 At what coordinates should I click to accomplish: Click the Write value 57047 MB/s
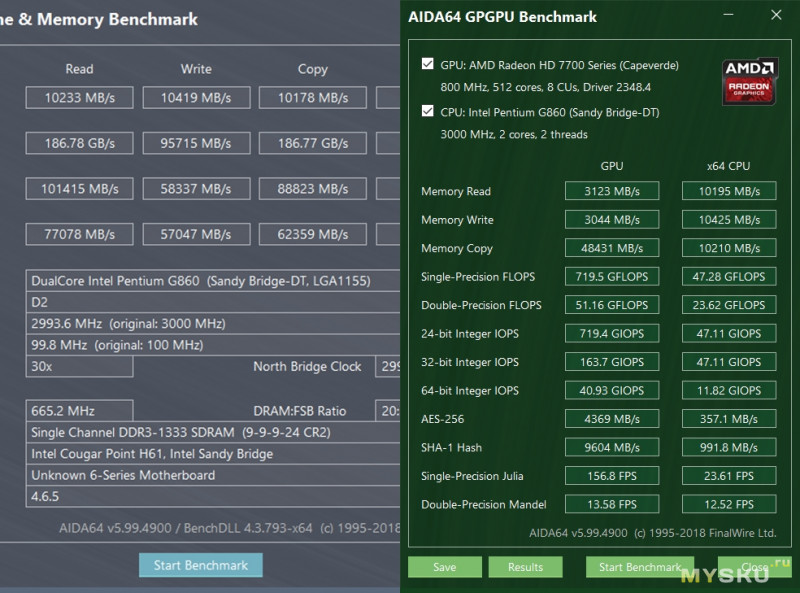click(196, 234)
